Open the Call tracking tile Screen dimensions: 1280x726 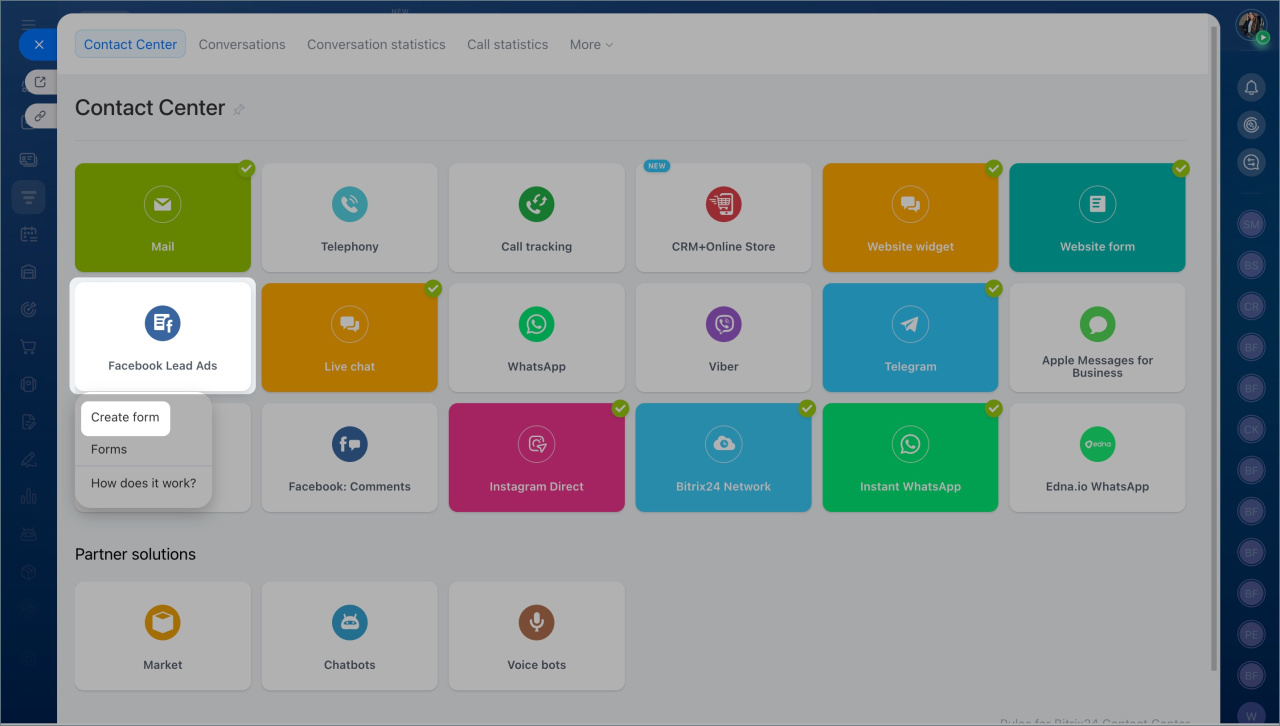coord(536,218)
